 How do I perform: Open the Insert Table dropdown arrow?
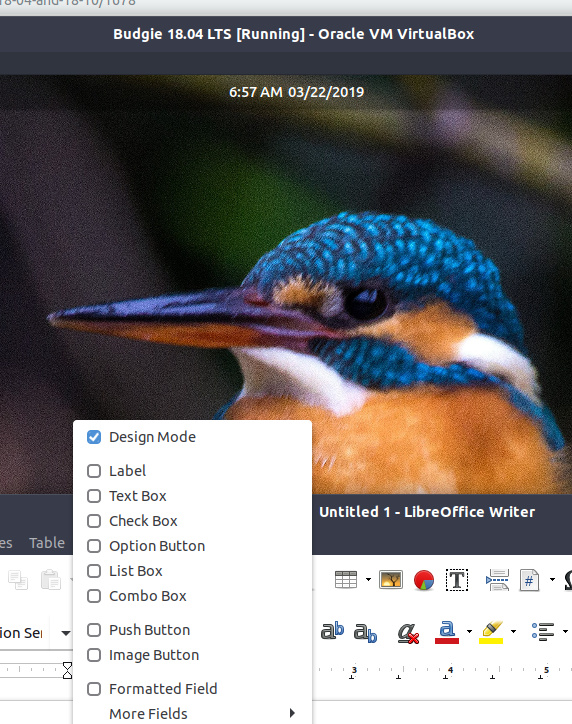(368, 579)
